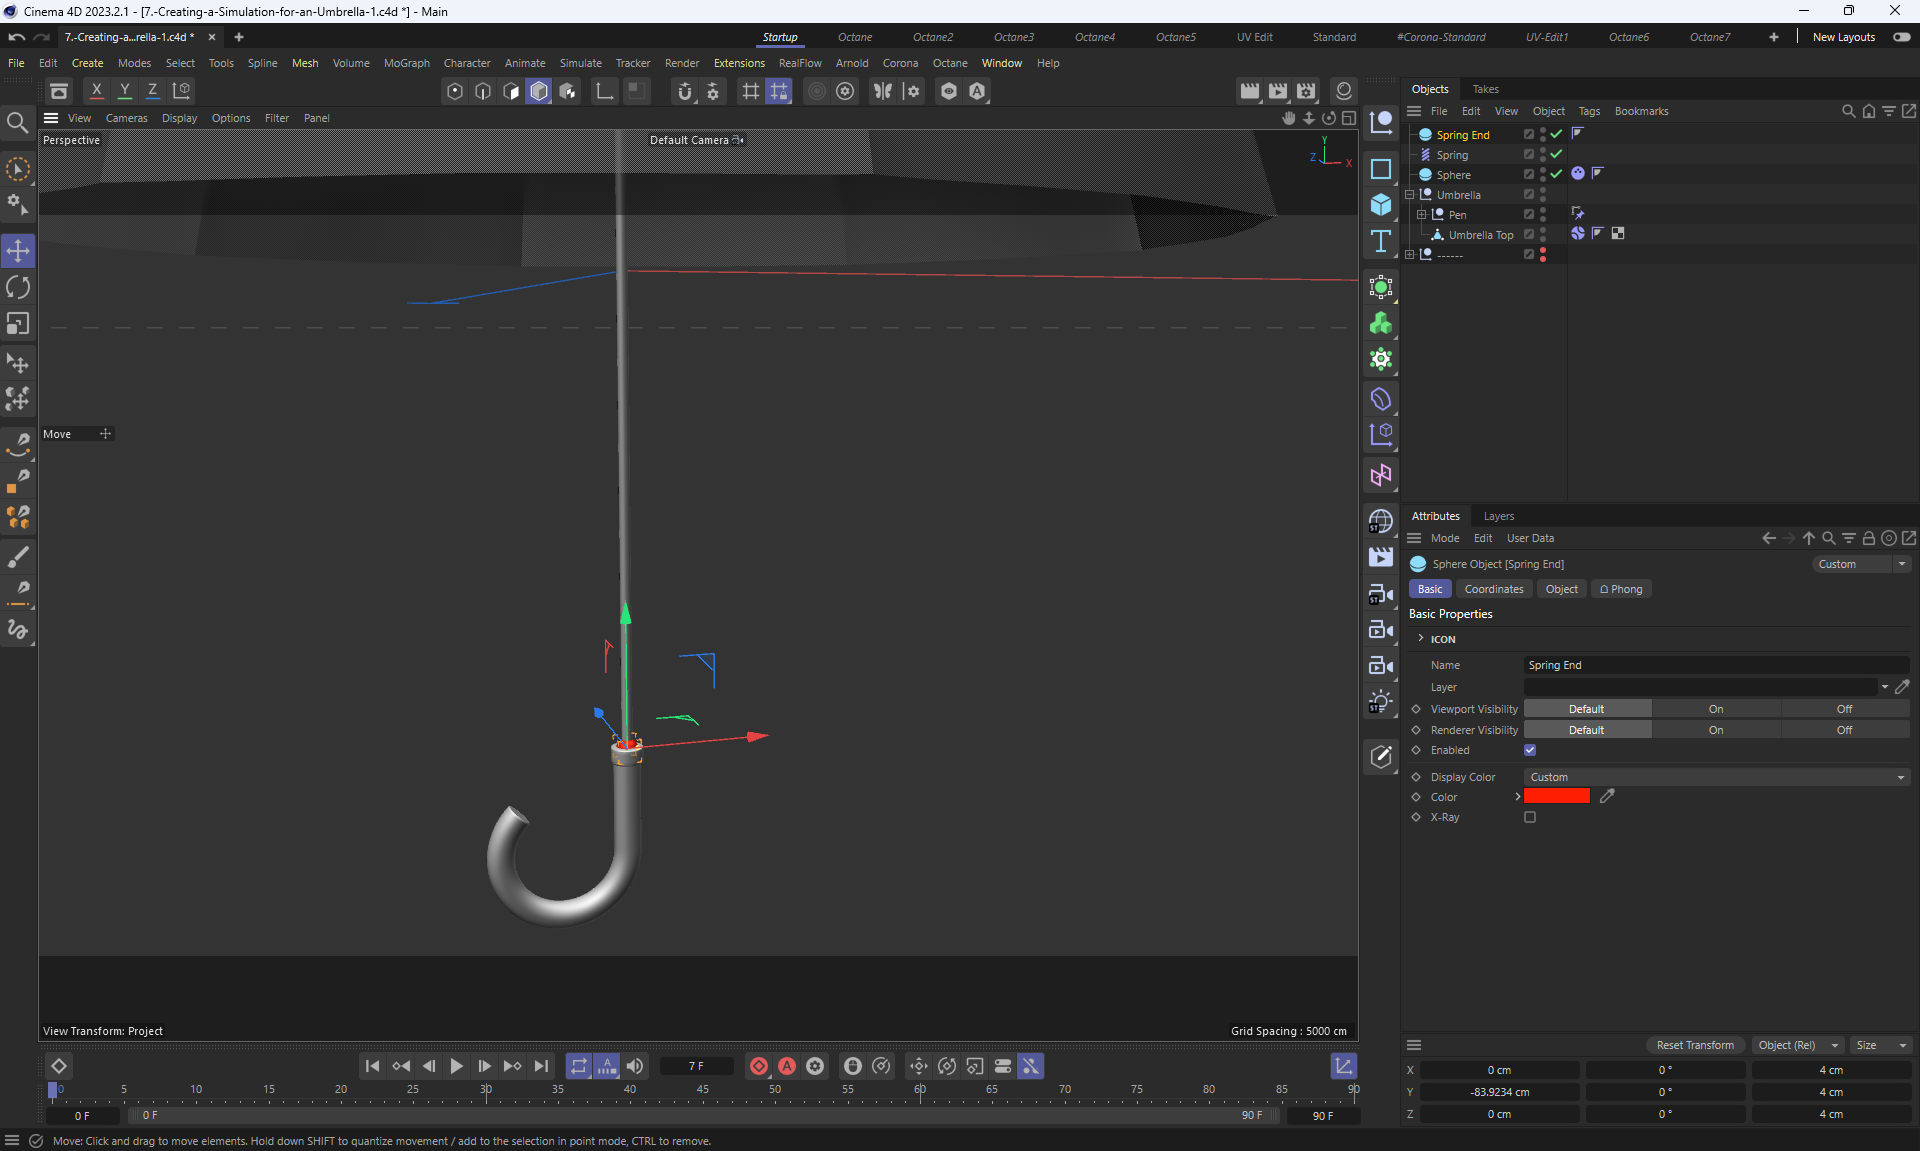Expand the Umbrella object hierarchy
1920x1151 pixels.
(1410, 195)
